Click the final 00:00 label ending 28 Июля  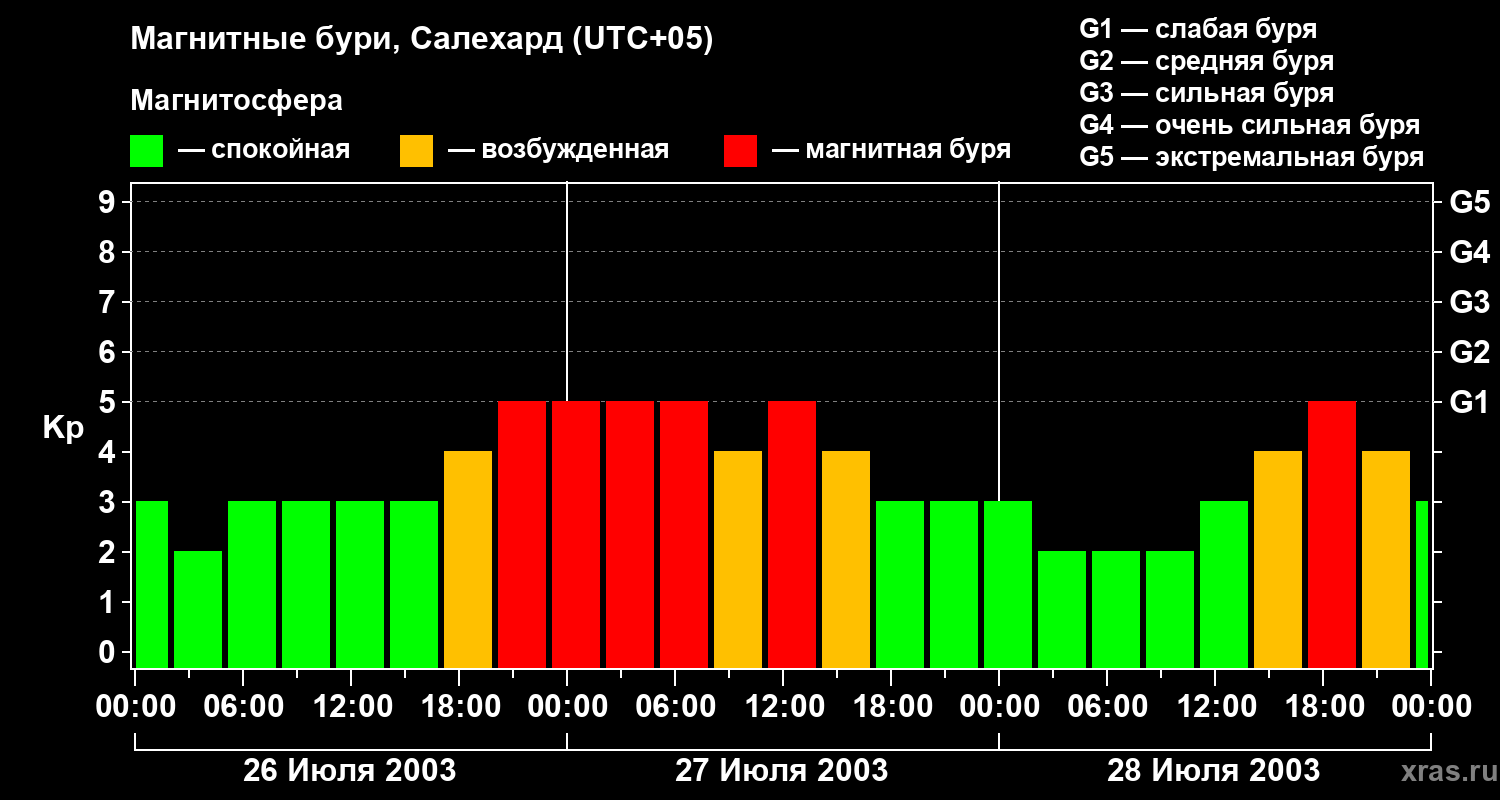(x=1431, y=707)
